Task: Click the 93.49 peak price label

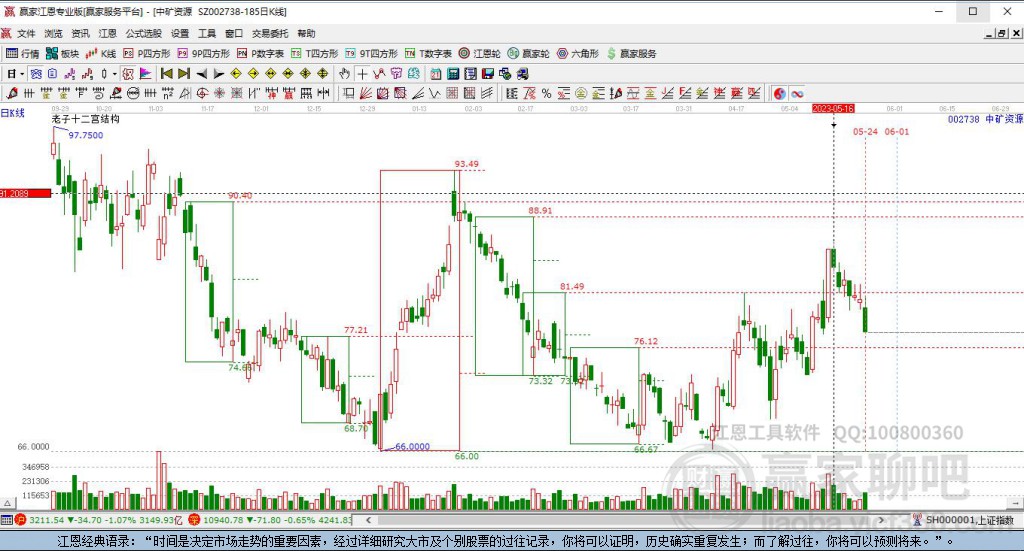Action: click(466, 164)
